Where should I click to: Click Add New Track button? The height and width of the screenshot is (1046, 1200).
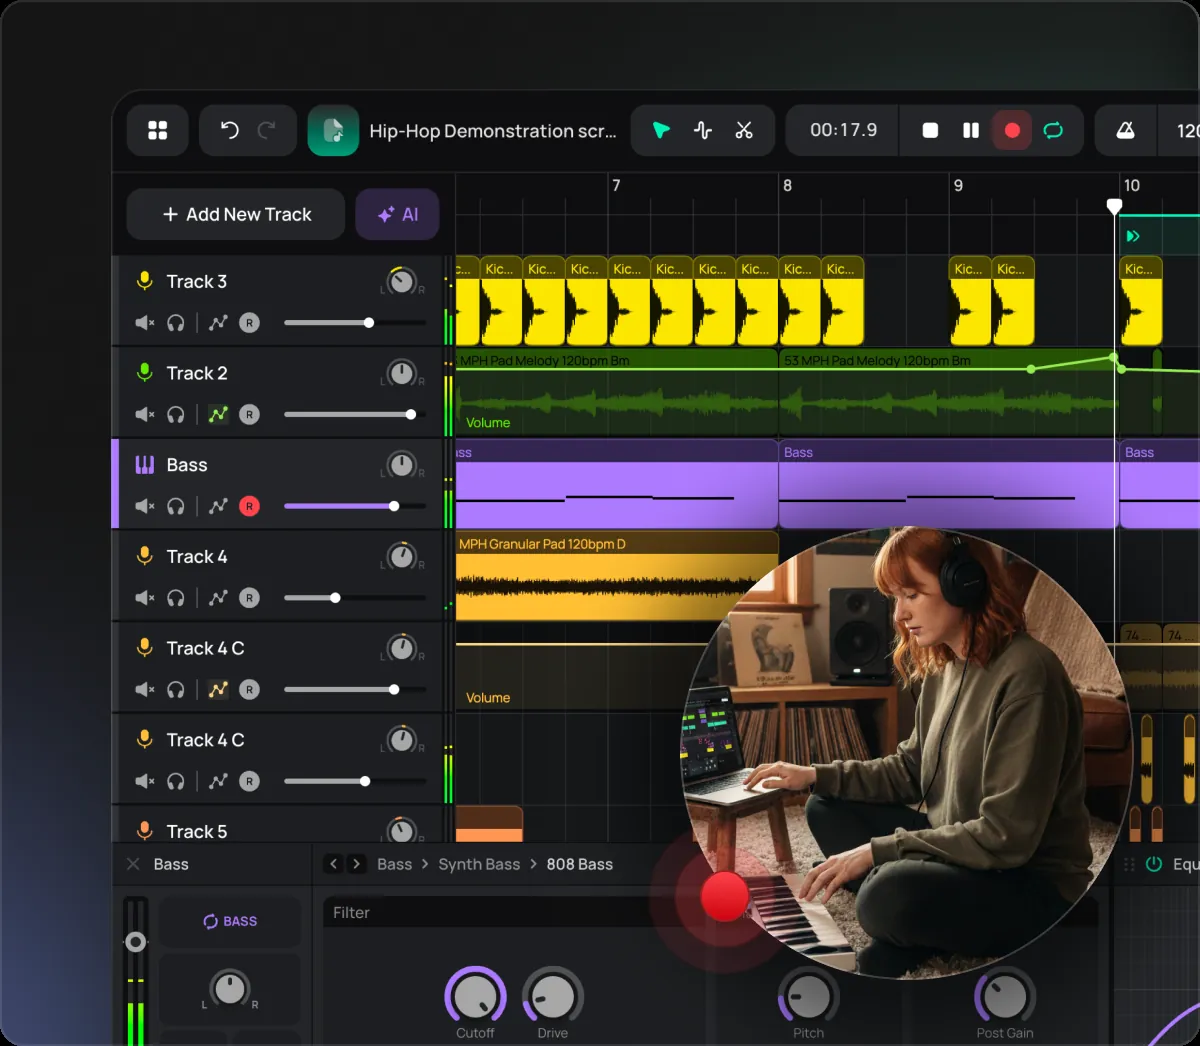[x=236, y=214]
